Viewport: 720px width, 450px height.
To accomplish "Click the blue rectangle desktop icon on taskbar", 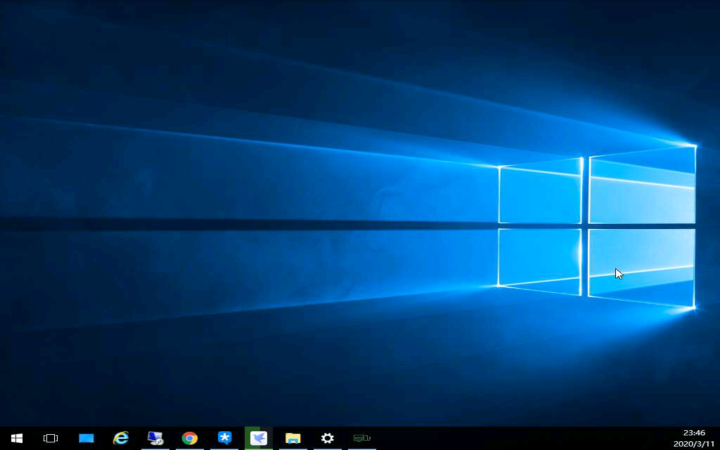I will 86,439.
